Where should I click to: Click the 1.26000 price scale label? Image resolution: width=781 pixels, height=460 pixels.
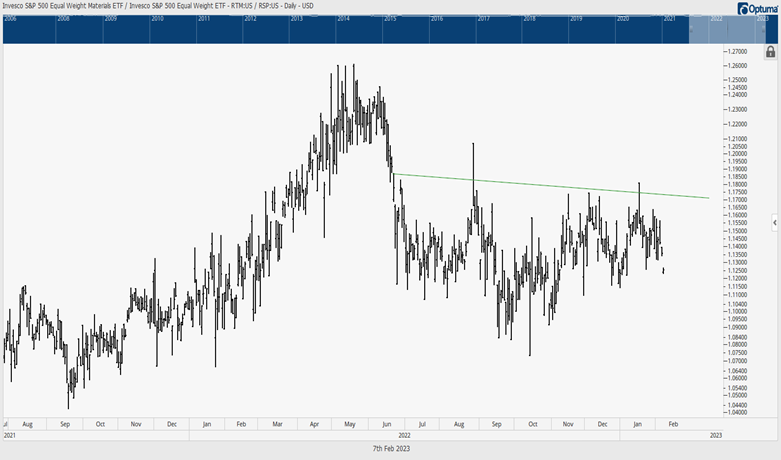737,66
